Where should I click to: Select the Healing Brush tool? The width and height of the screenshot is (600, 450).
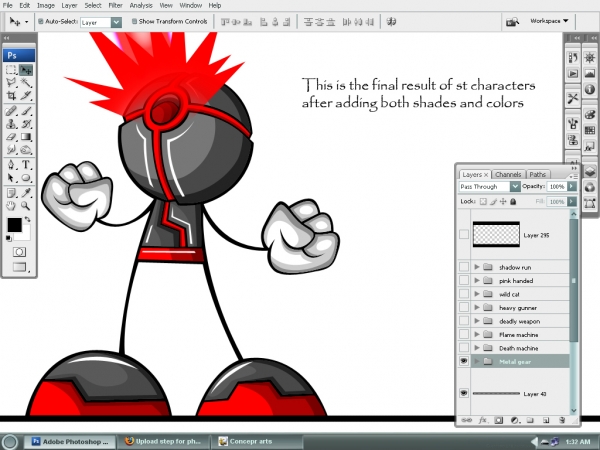pyautogui.click(x=11, y=111)
